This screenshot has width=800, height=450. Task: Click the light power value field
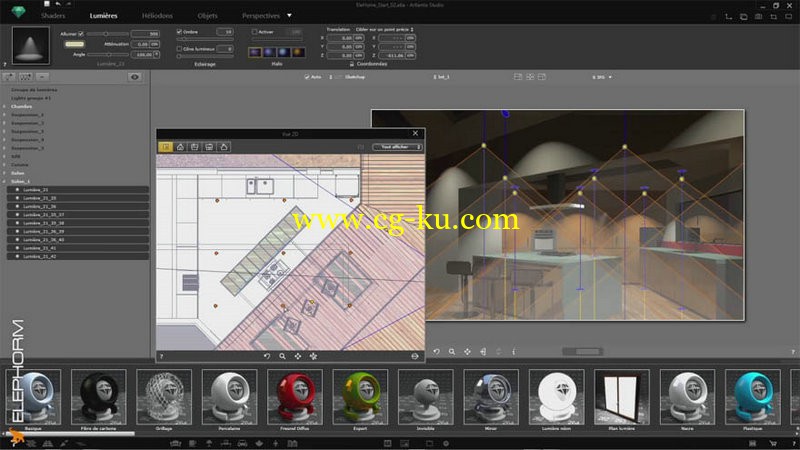[145, 34]
